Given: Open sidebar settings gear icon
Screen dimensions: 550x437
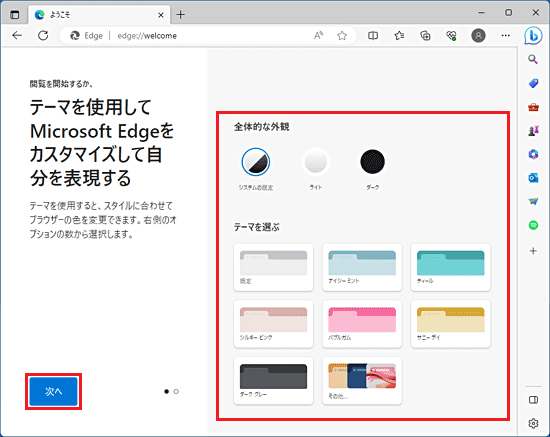Looking at the screenshot, I should coord(533,423).
